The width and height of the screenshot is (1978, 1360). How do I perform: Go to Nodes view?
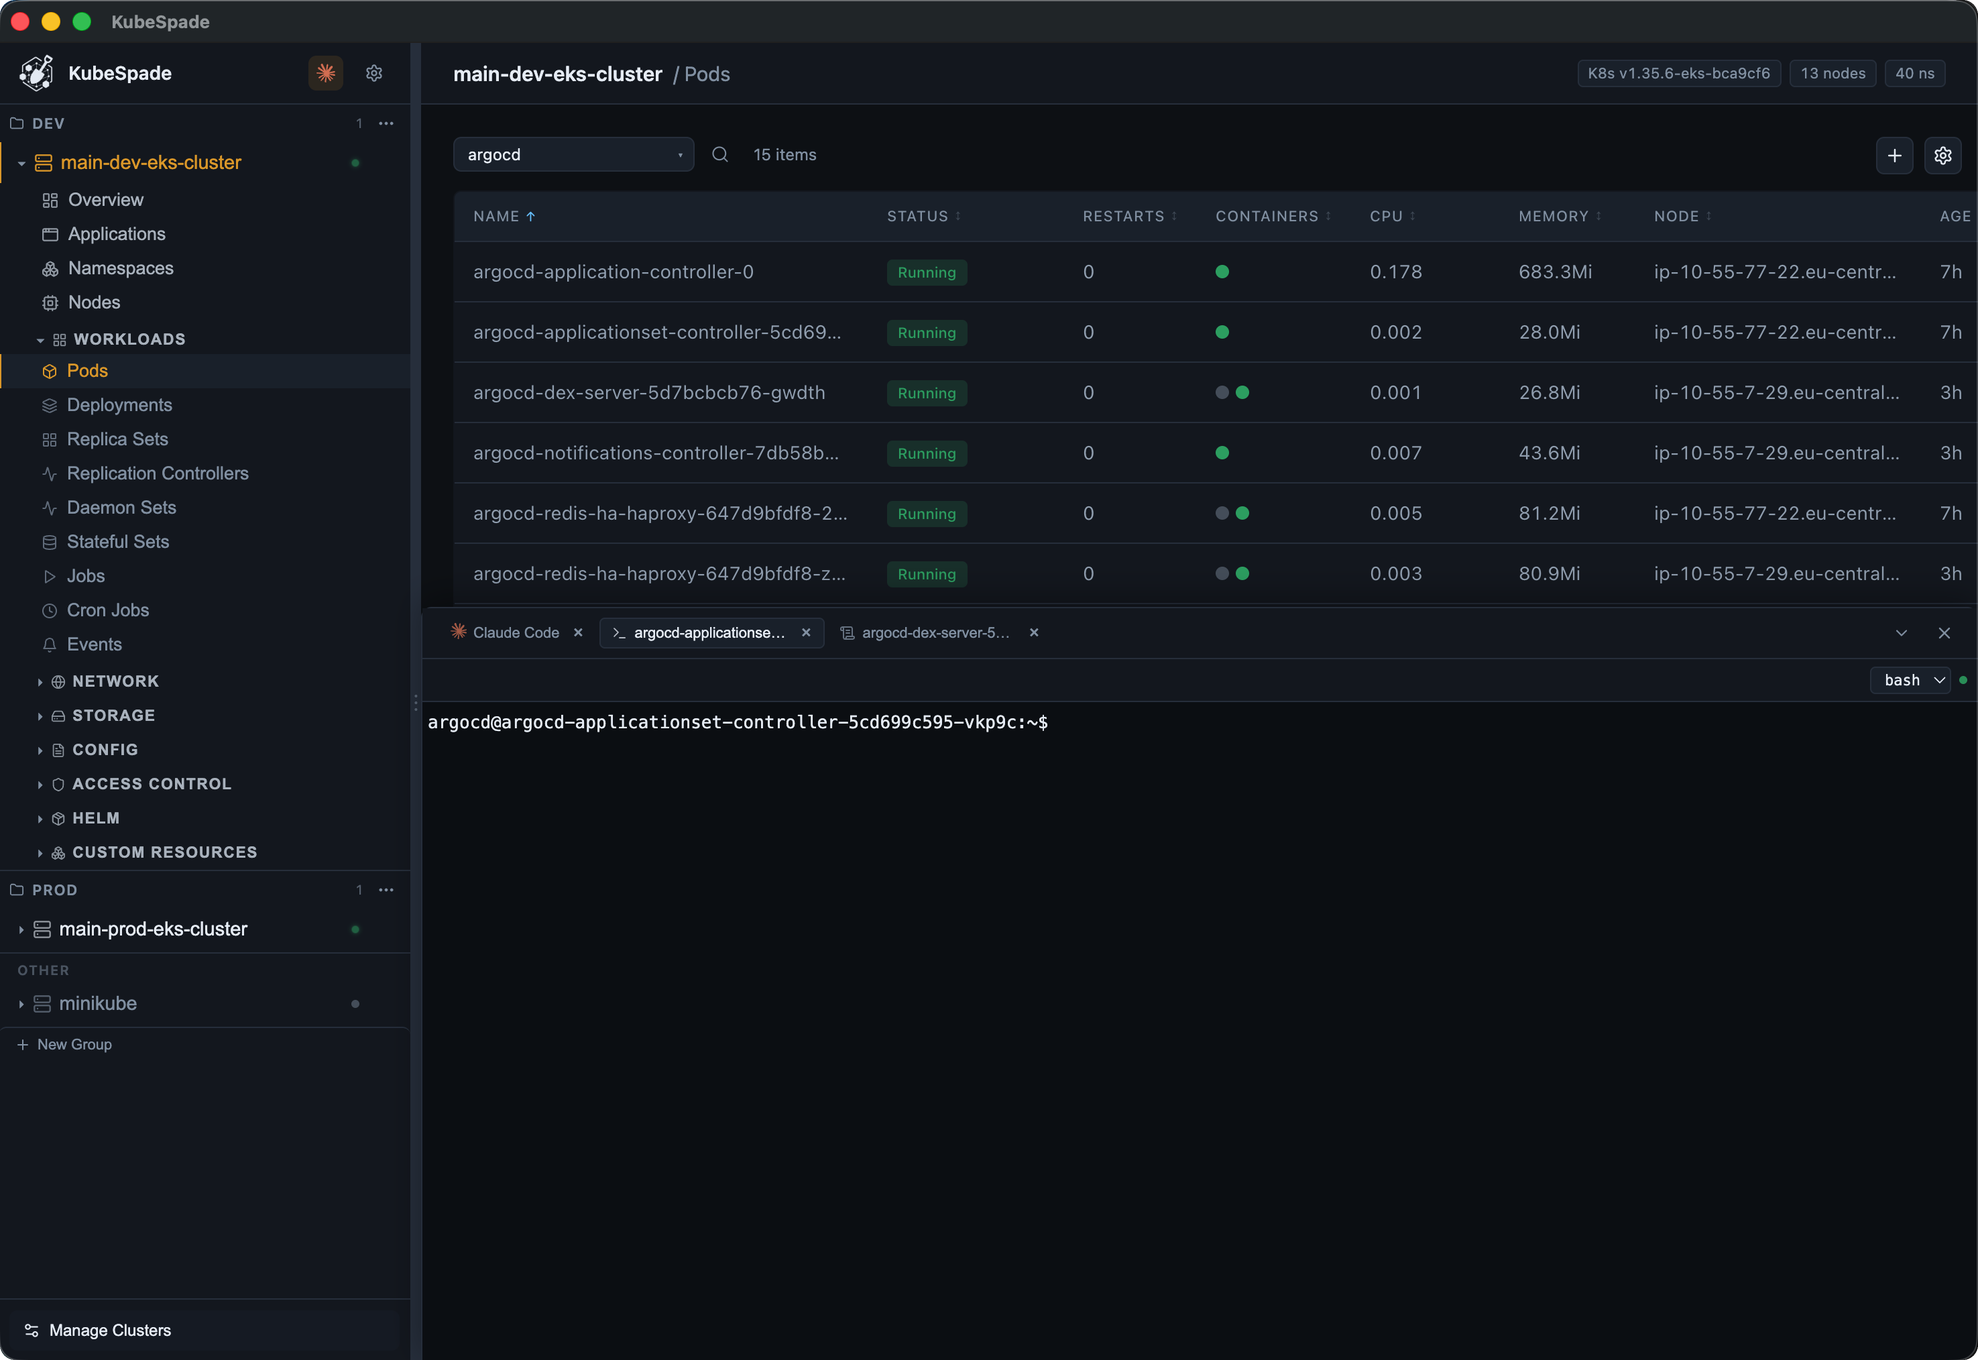click(x=94, y=302)
